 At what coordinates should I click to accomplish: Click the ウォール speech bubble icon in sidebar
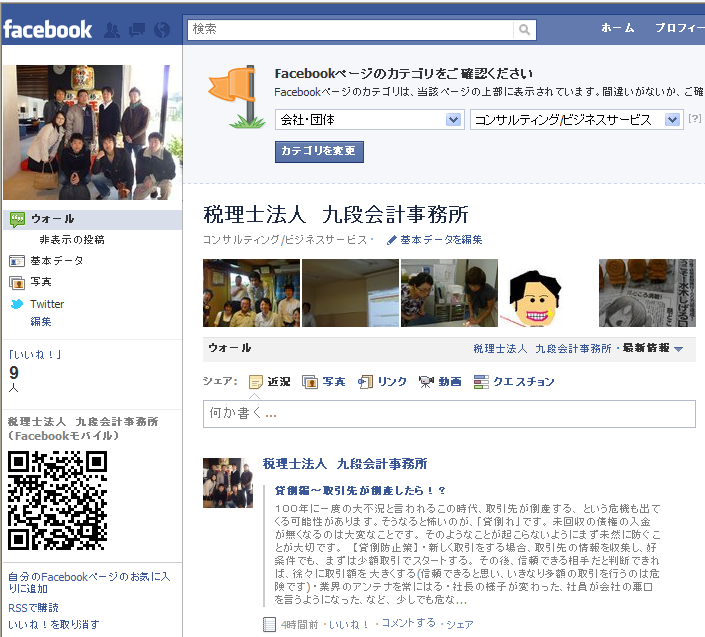pos(17,219)
